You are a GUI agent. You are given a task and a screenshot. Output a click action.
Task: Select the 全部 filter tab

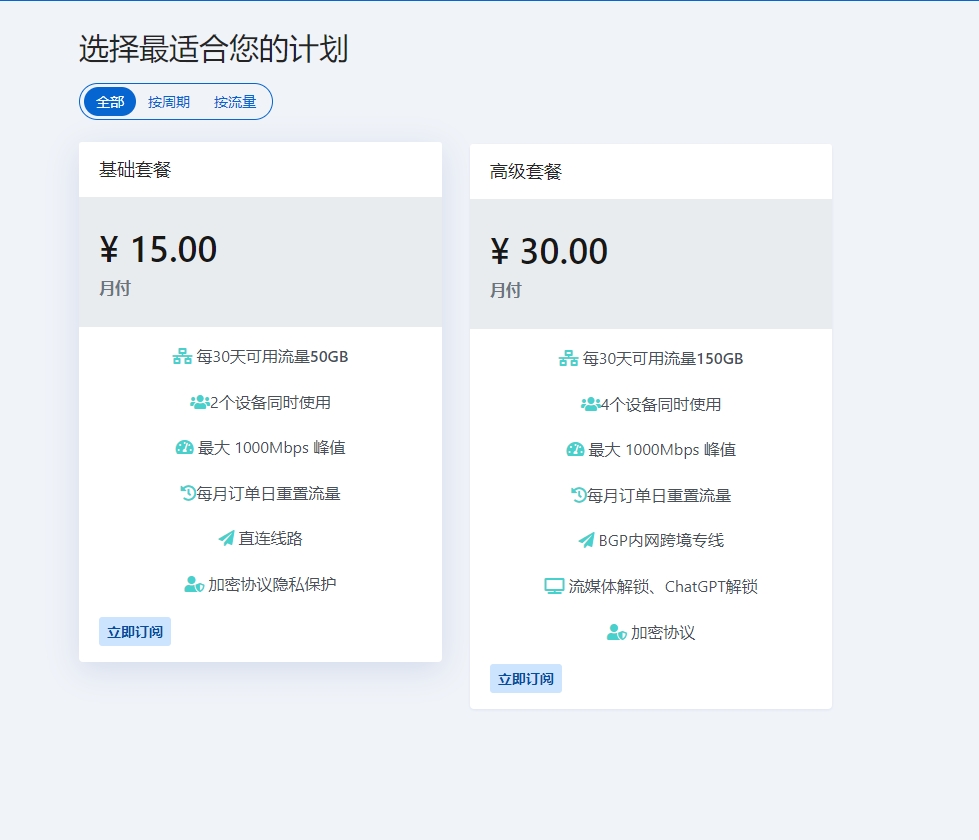tap(110, 102)
